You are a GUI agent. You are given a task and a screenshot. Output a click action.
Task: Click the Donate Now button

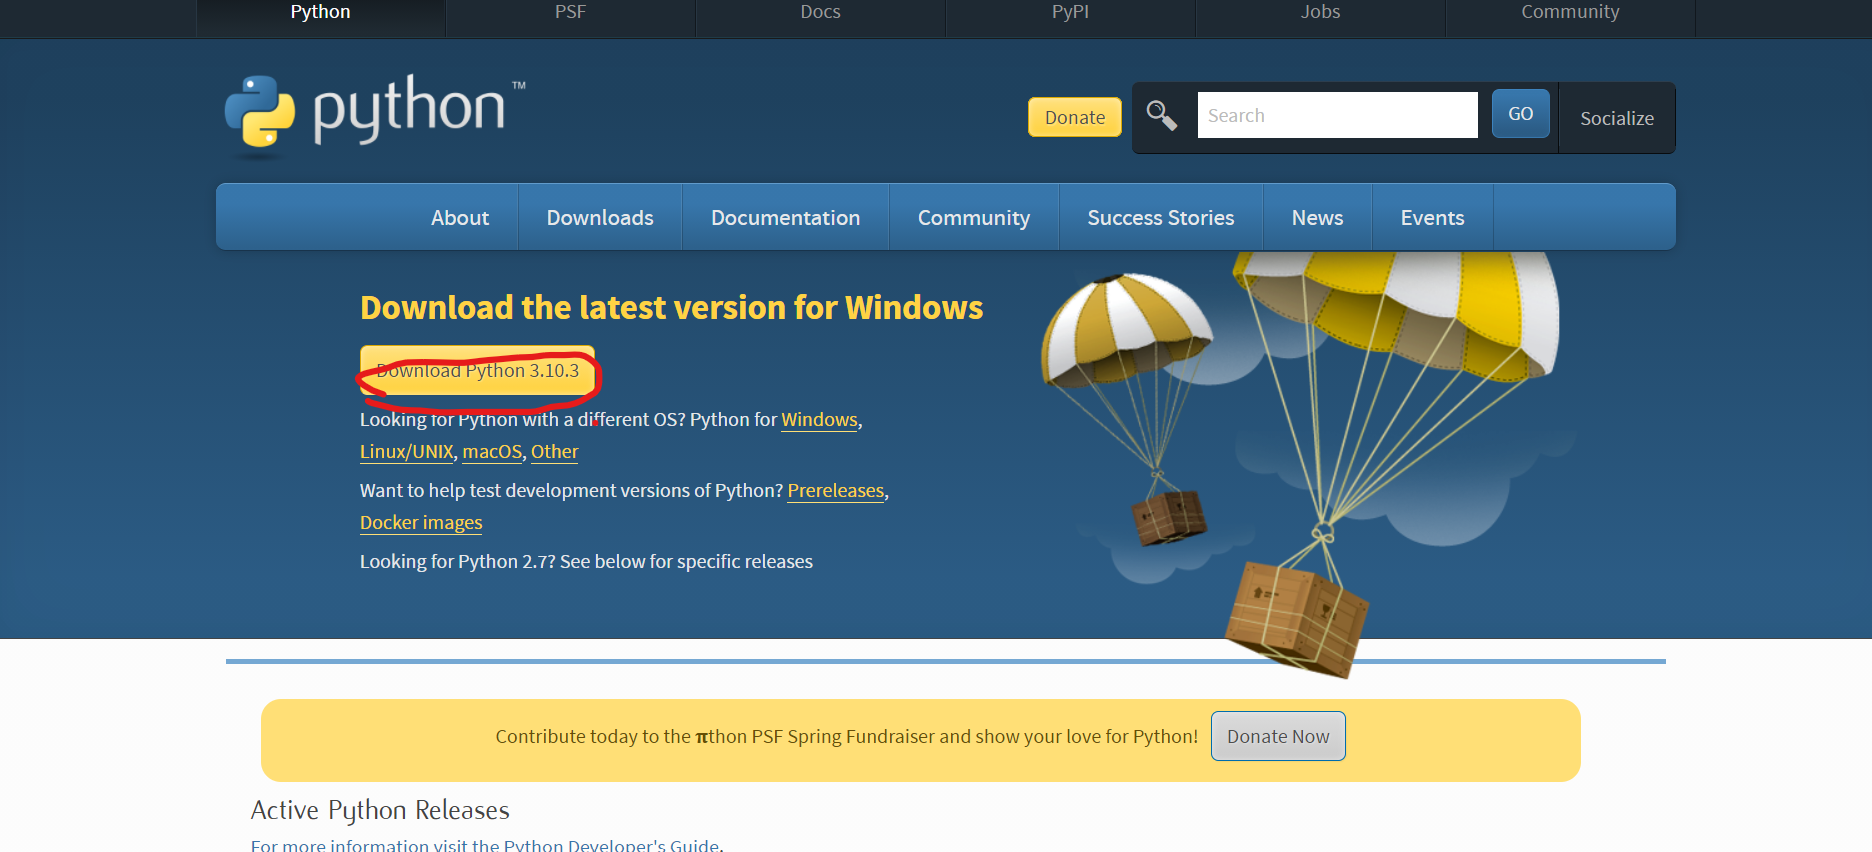[1278, 736]
